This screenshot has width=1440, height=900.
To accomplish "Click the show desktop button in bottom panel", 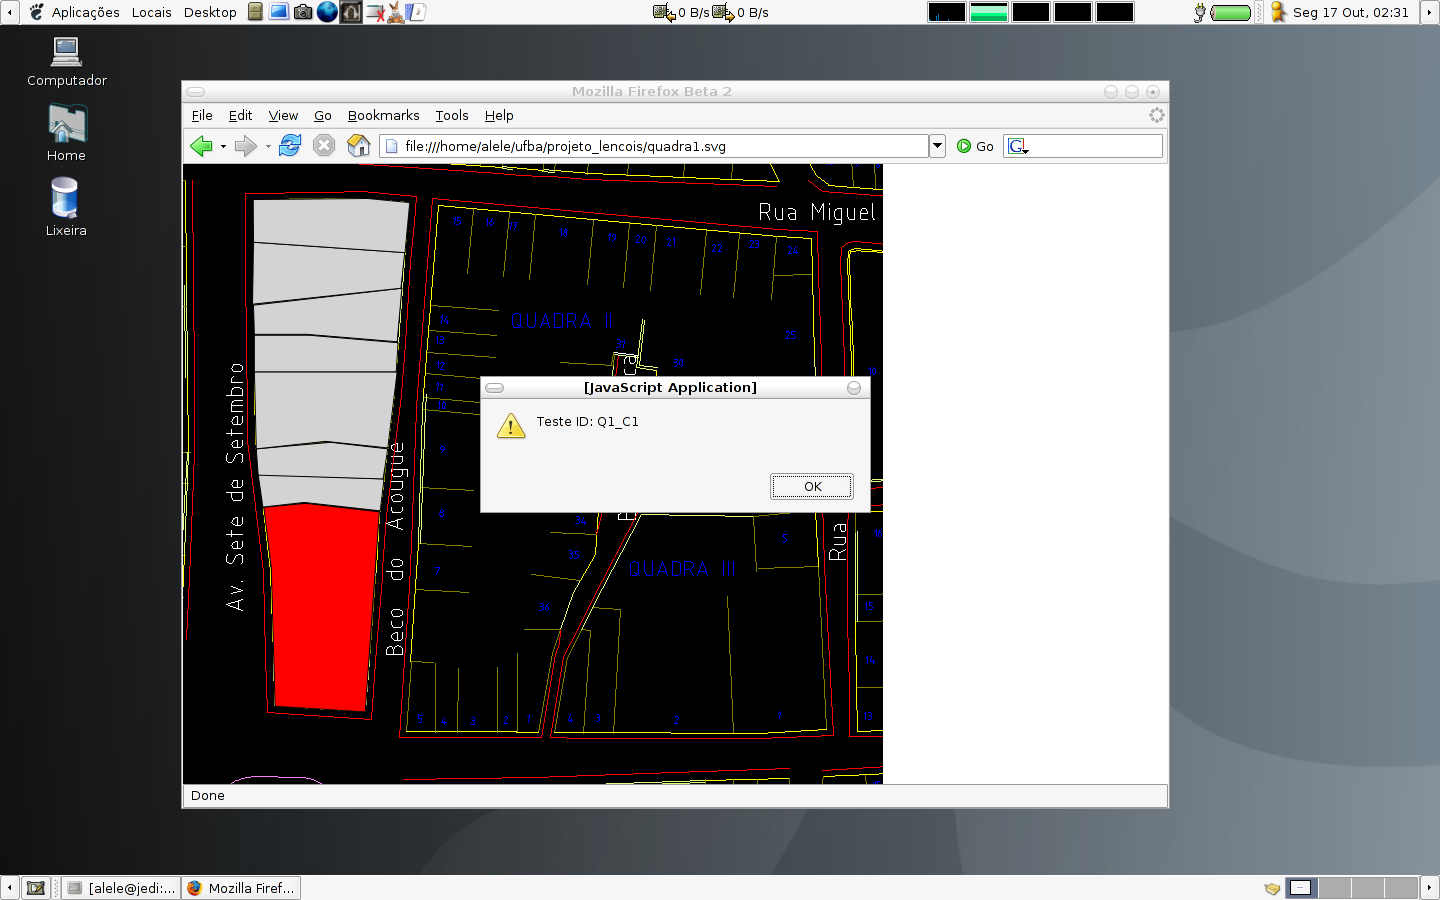I will [36, 888].
